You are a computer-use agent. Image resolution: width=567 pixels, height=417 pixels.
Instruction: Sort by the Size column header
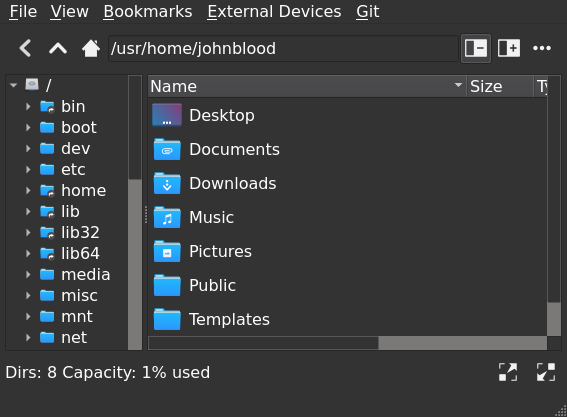pos(500,86)
